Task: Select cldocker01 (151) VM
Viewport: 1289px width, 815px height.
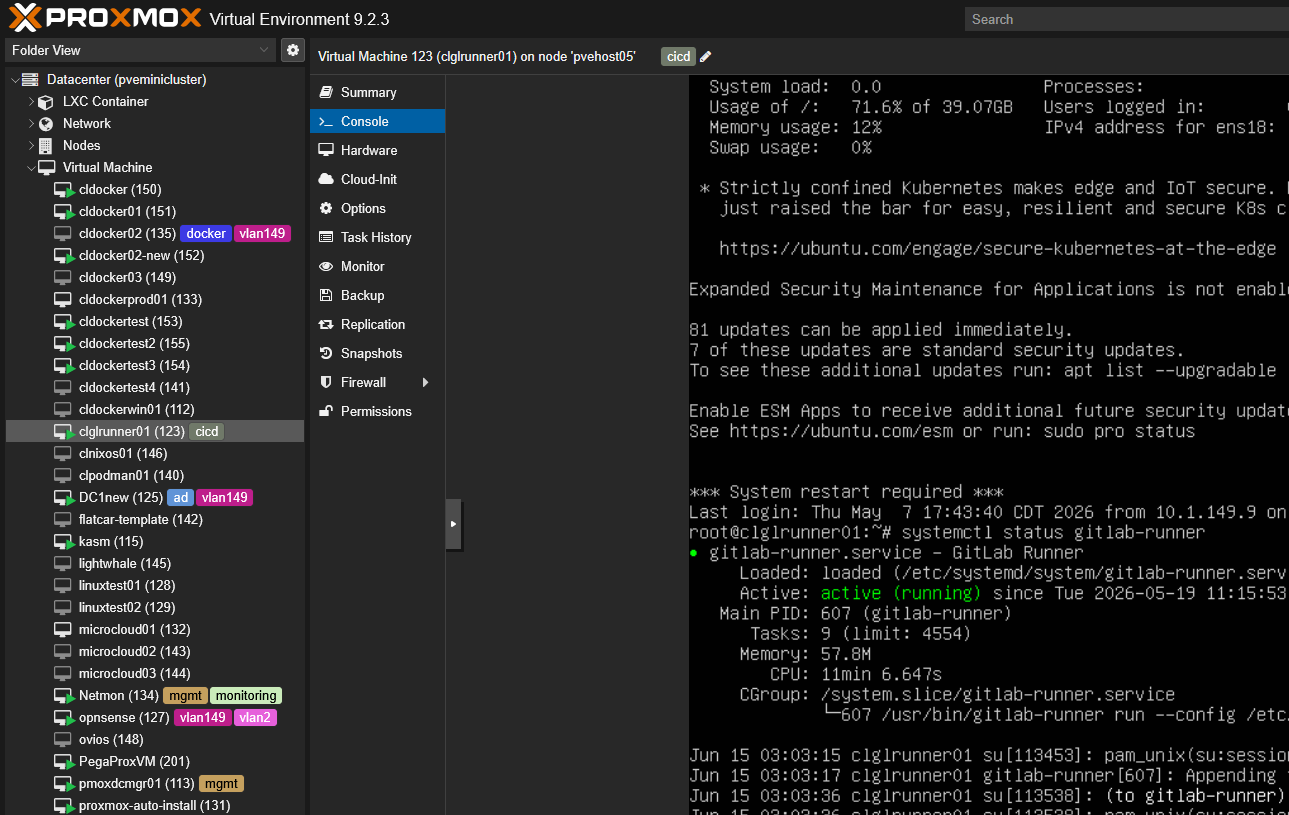Action: pyautogui.click(x=155, y=211)
